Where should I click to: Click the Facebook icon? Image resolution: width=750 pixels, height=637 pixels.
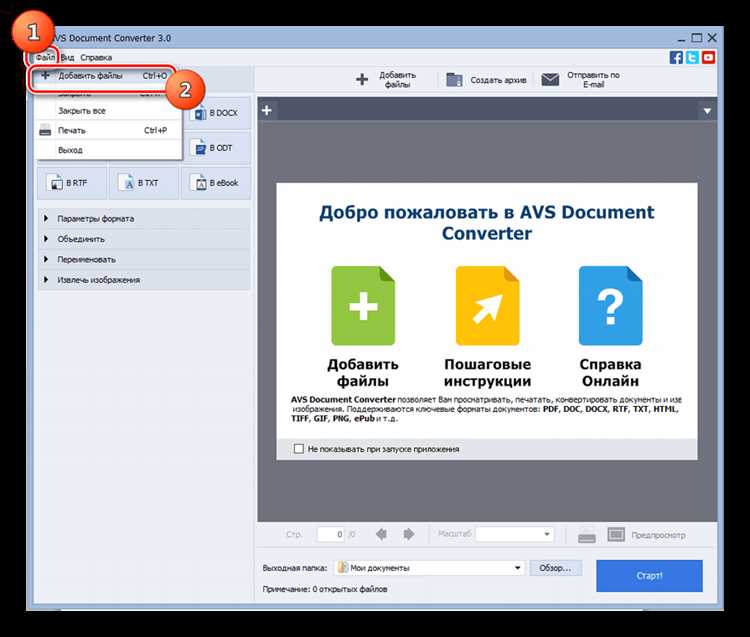point(676,57)
